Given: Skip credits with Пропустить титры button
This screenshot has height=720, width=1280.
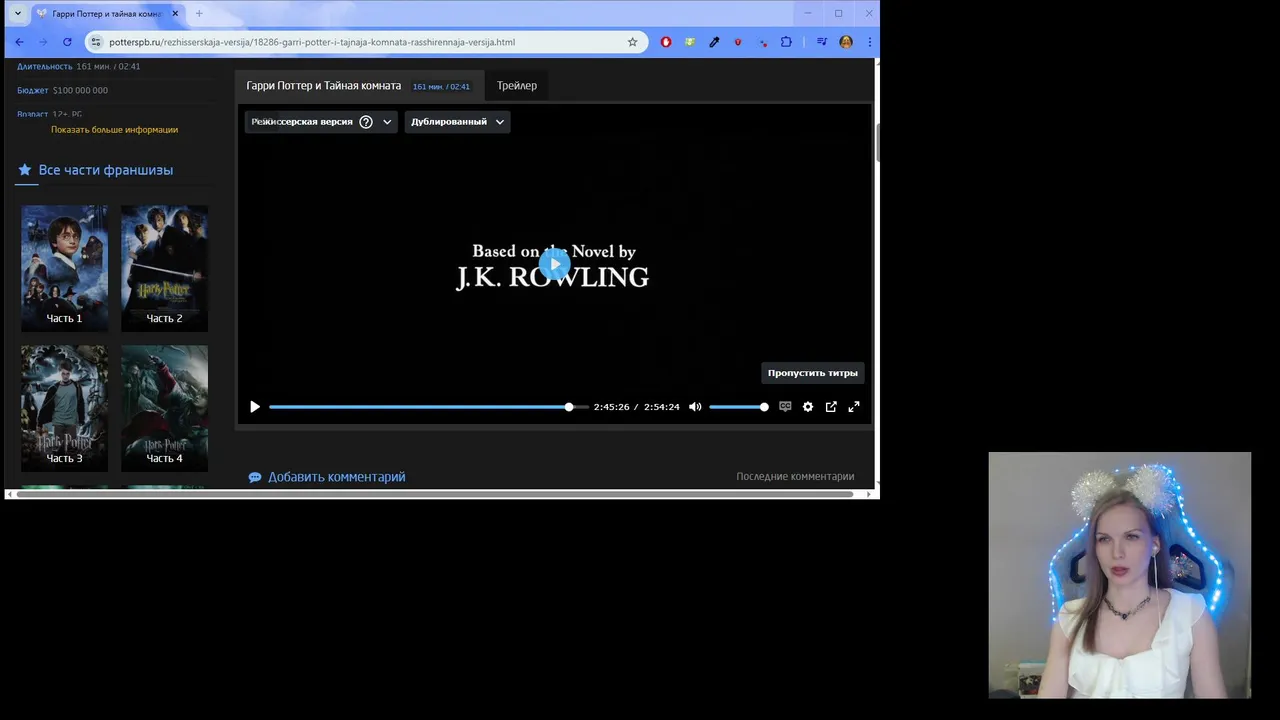Looking at the screenshot, I should 813,373.
